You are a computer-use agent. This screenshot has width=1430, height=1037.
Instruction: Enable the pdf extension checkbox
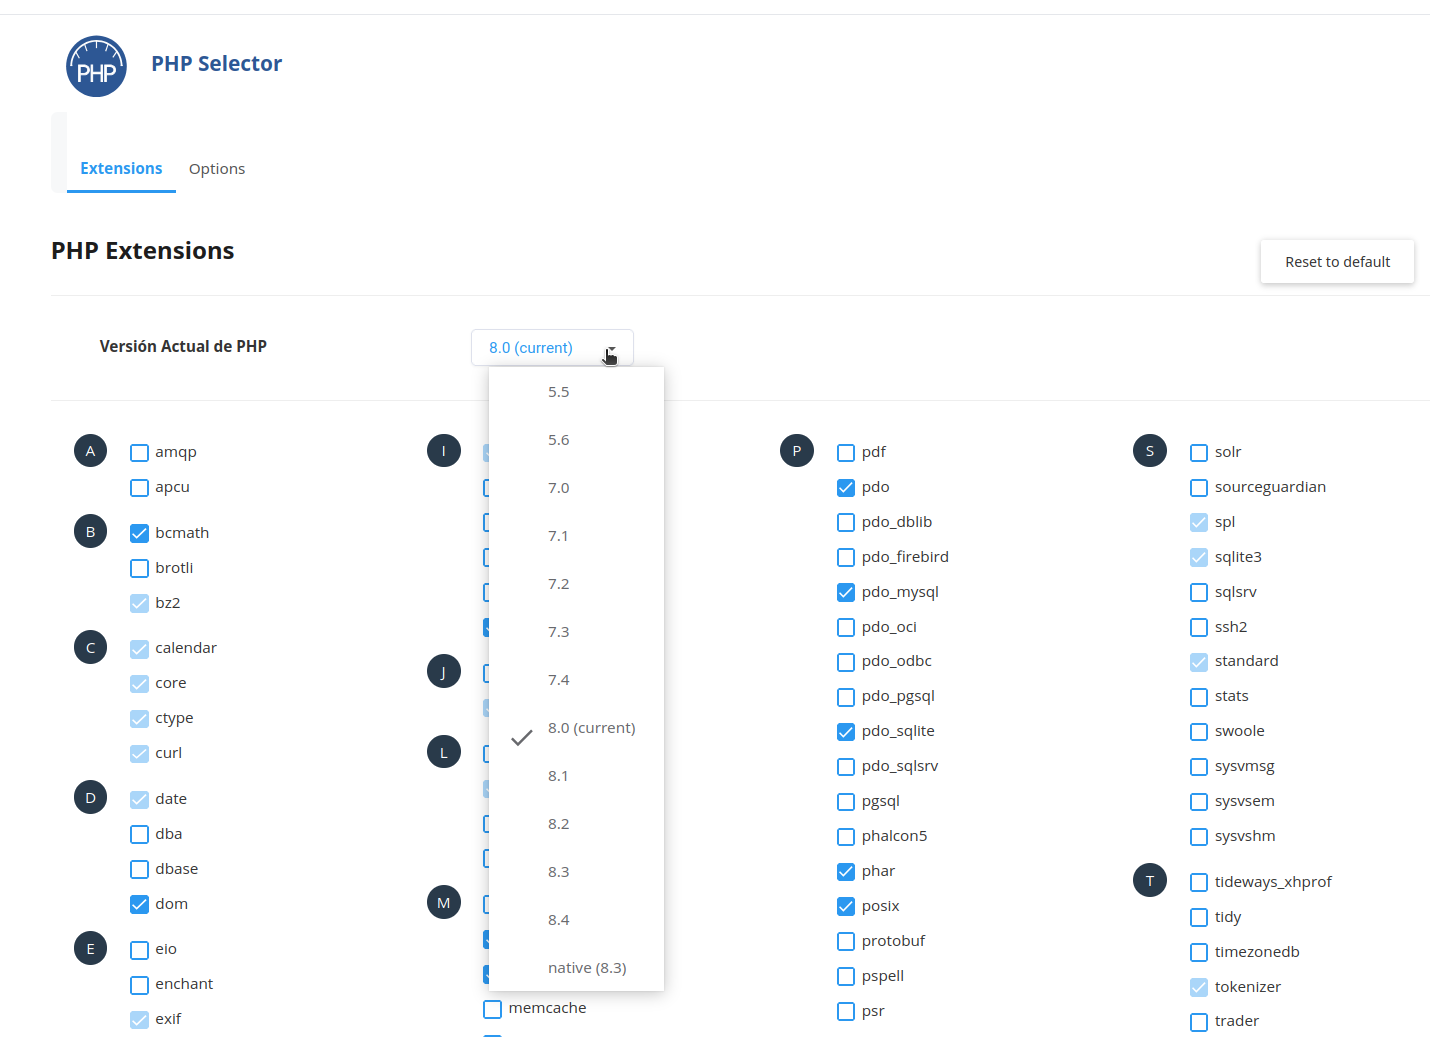coord(846,453)
